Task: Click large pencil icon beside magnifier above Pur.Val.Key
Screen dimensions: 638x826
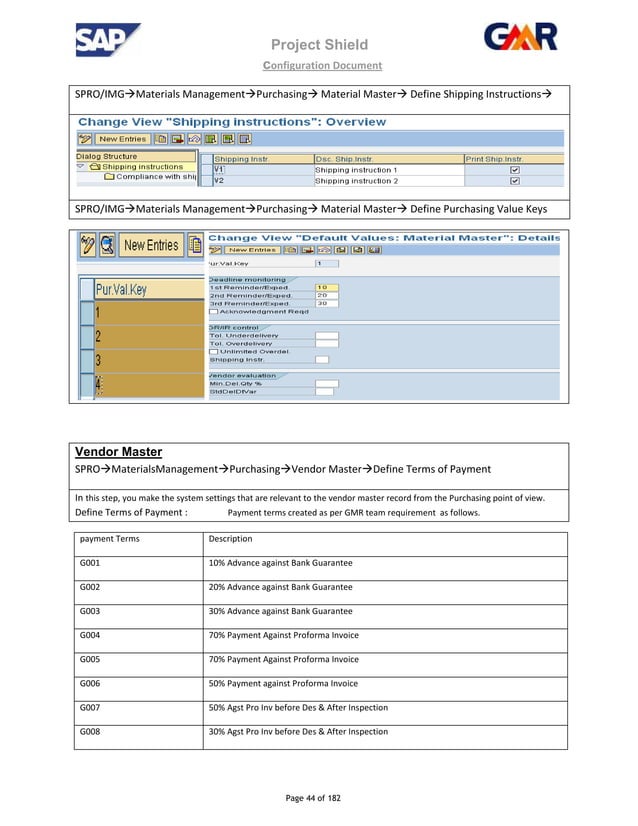Action: point(87,245)
